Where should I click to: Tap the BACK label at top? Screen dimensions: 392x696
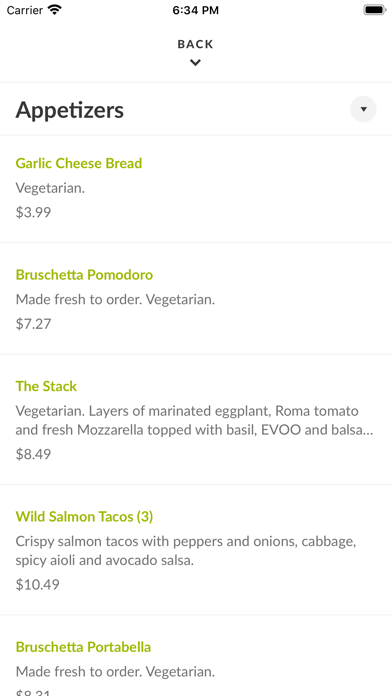click(195, 44)
